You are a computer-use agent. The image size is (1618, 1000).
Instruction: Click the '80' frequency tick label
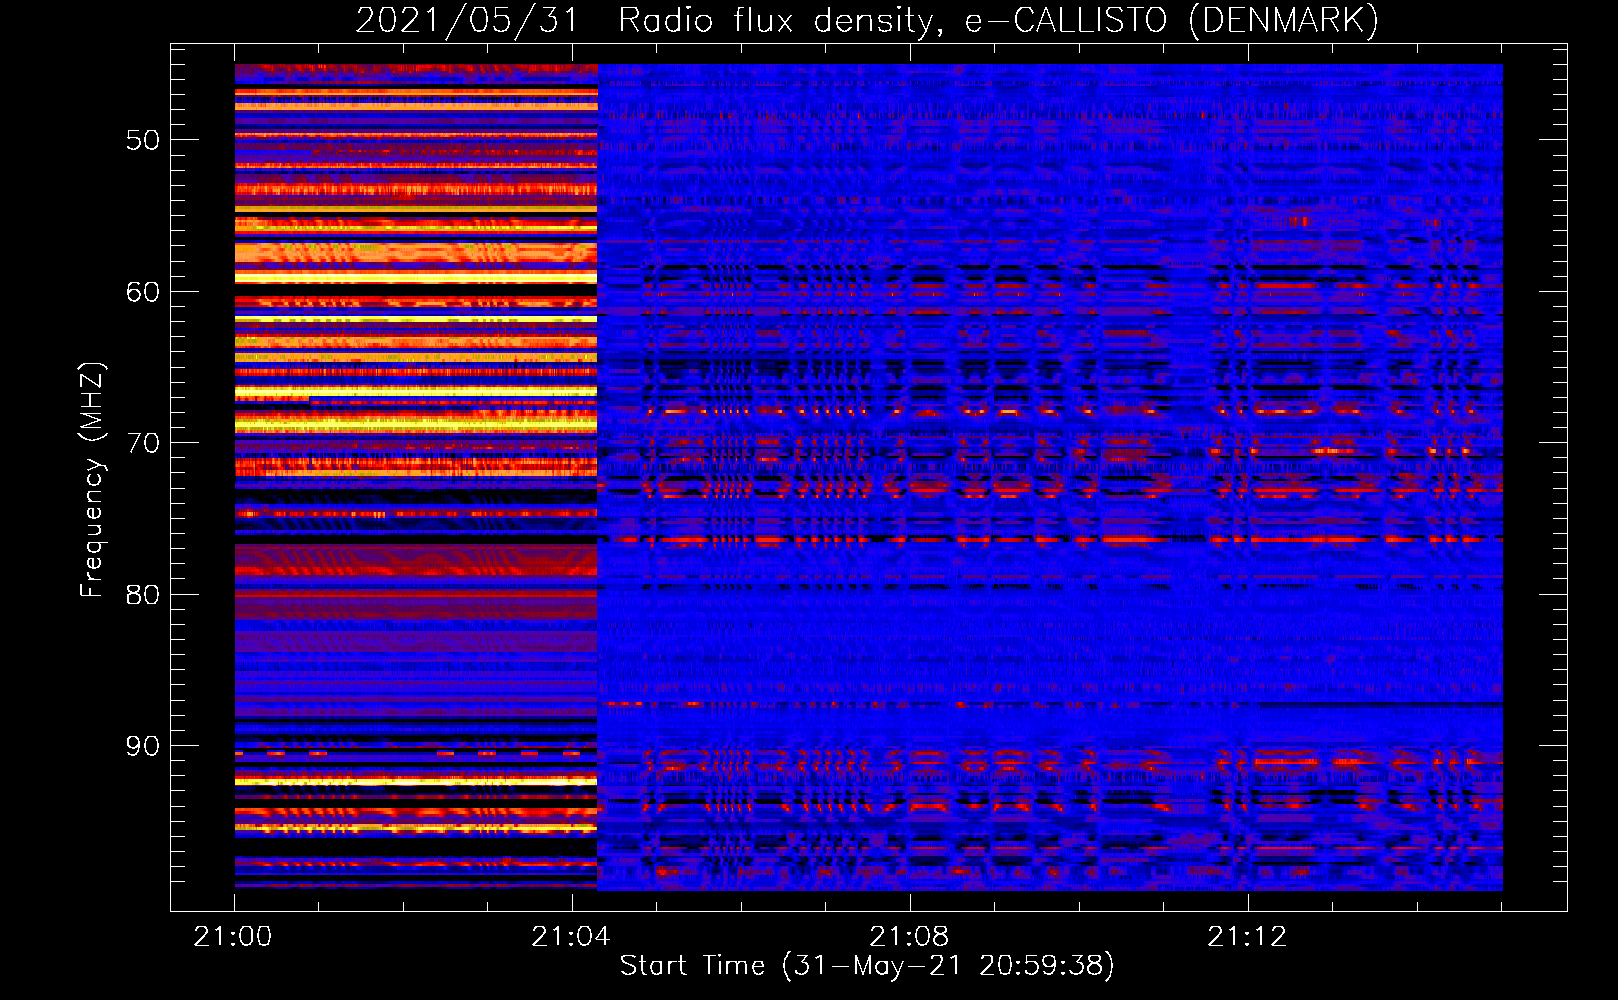click(x=143, y=595)
